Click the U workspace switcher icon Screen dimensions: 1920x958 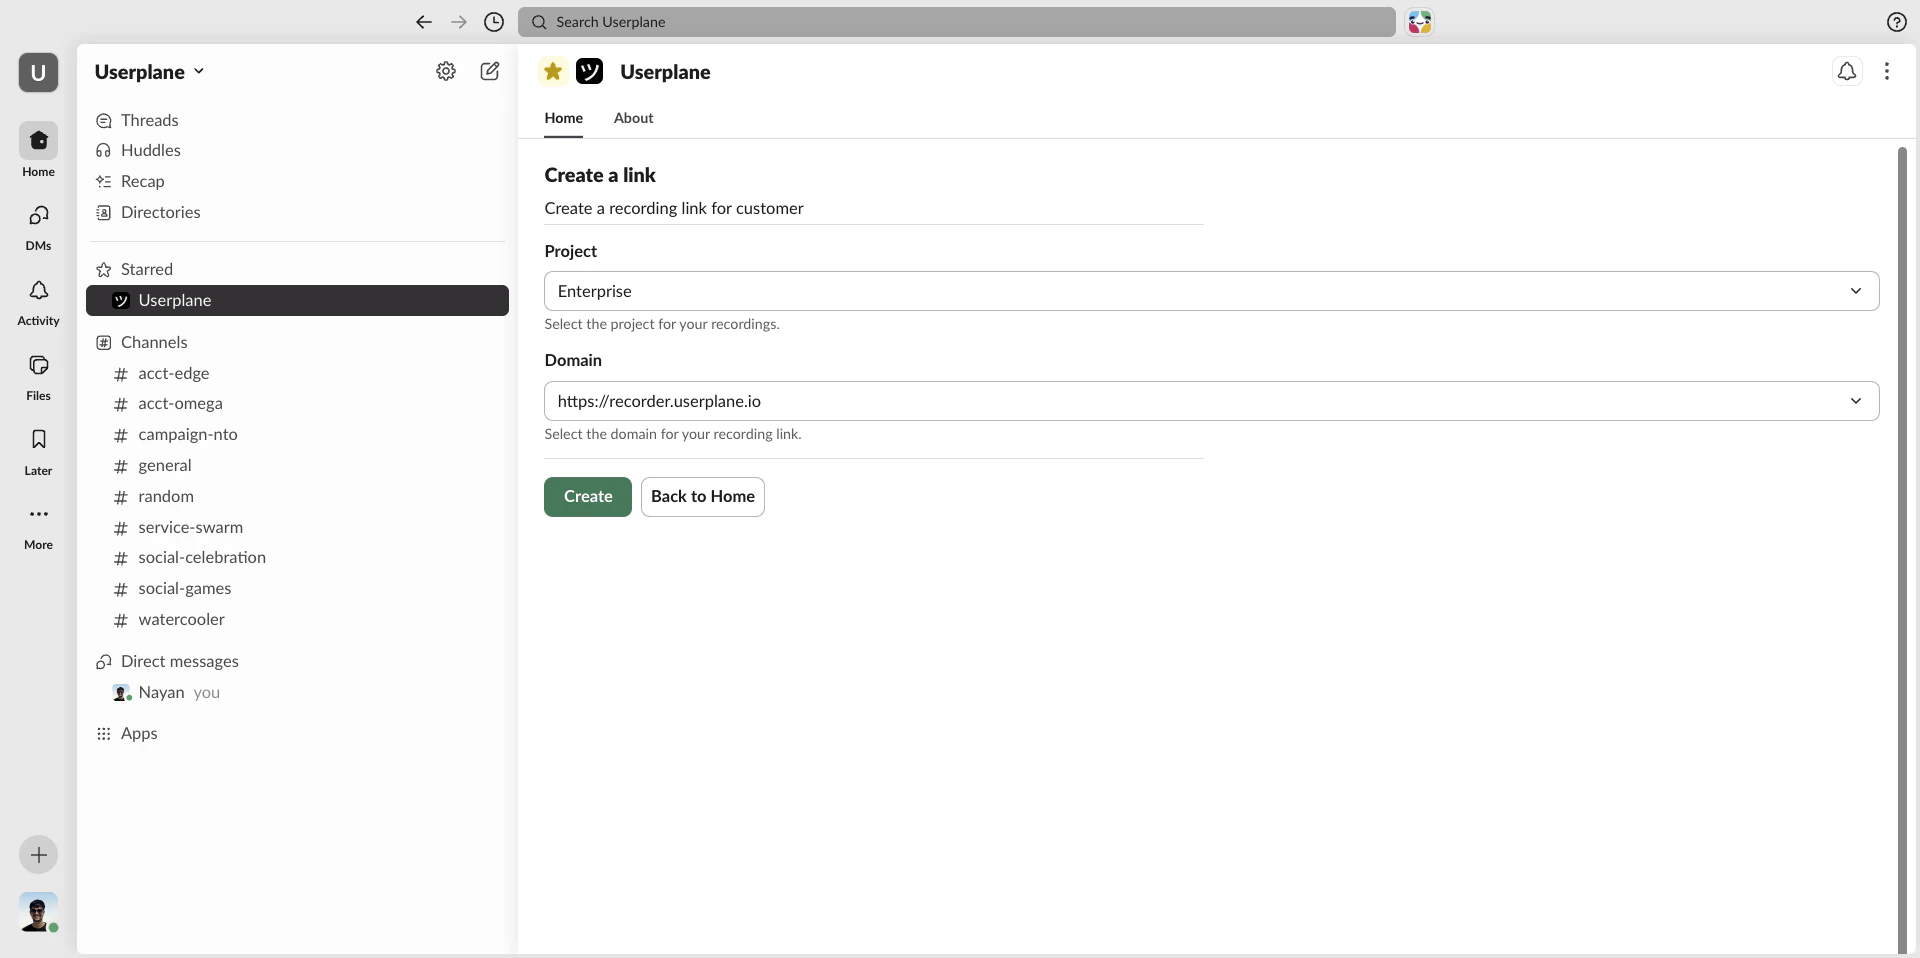tap(38, 72)
